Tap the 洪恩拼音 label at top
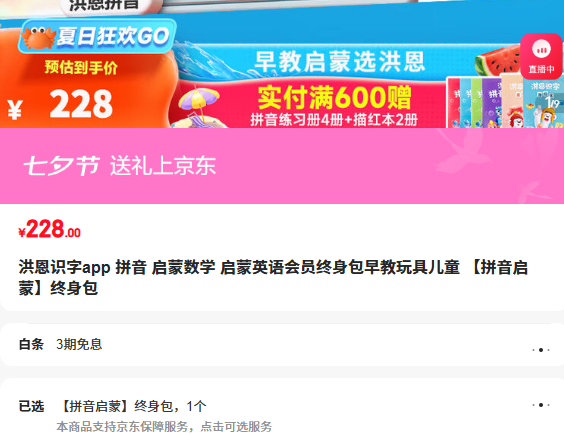Viewport: 564px width, 435px height. pyautogui.click(x=104, y=5)
